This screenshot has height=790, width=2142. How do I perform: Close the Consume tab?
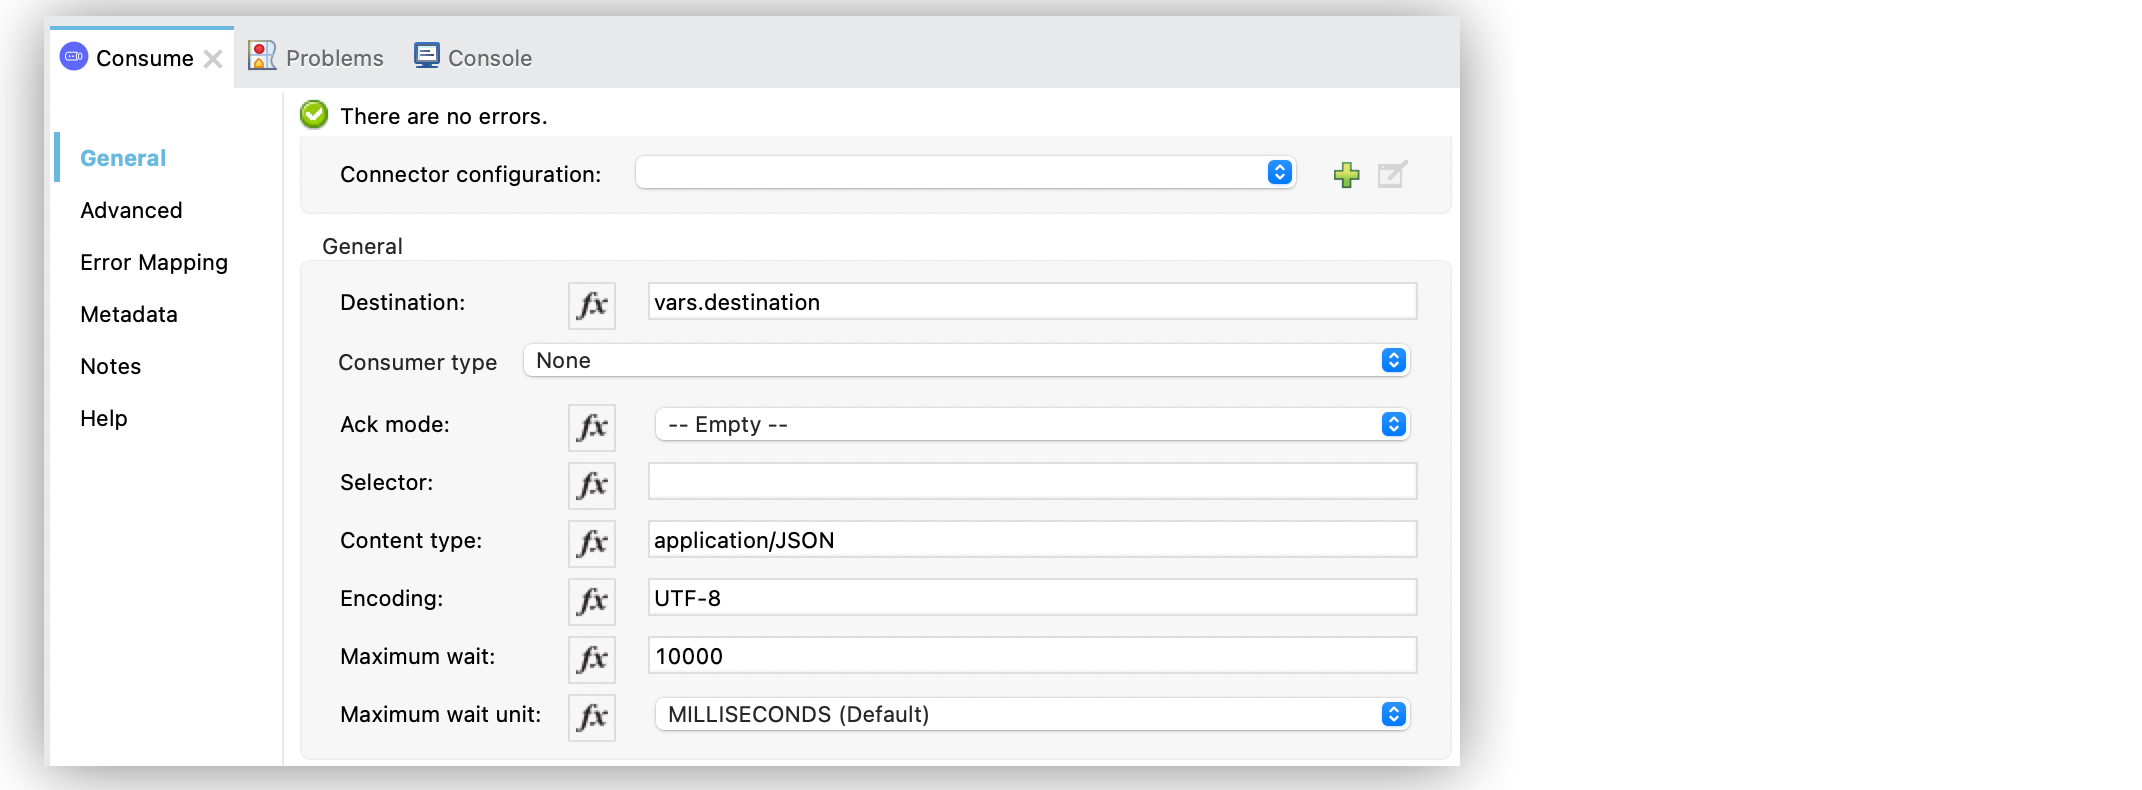(x=213, y=59)
